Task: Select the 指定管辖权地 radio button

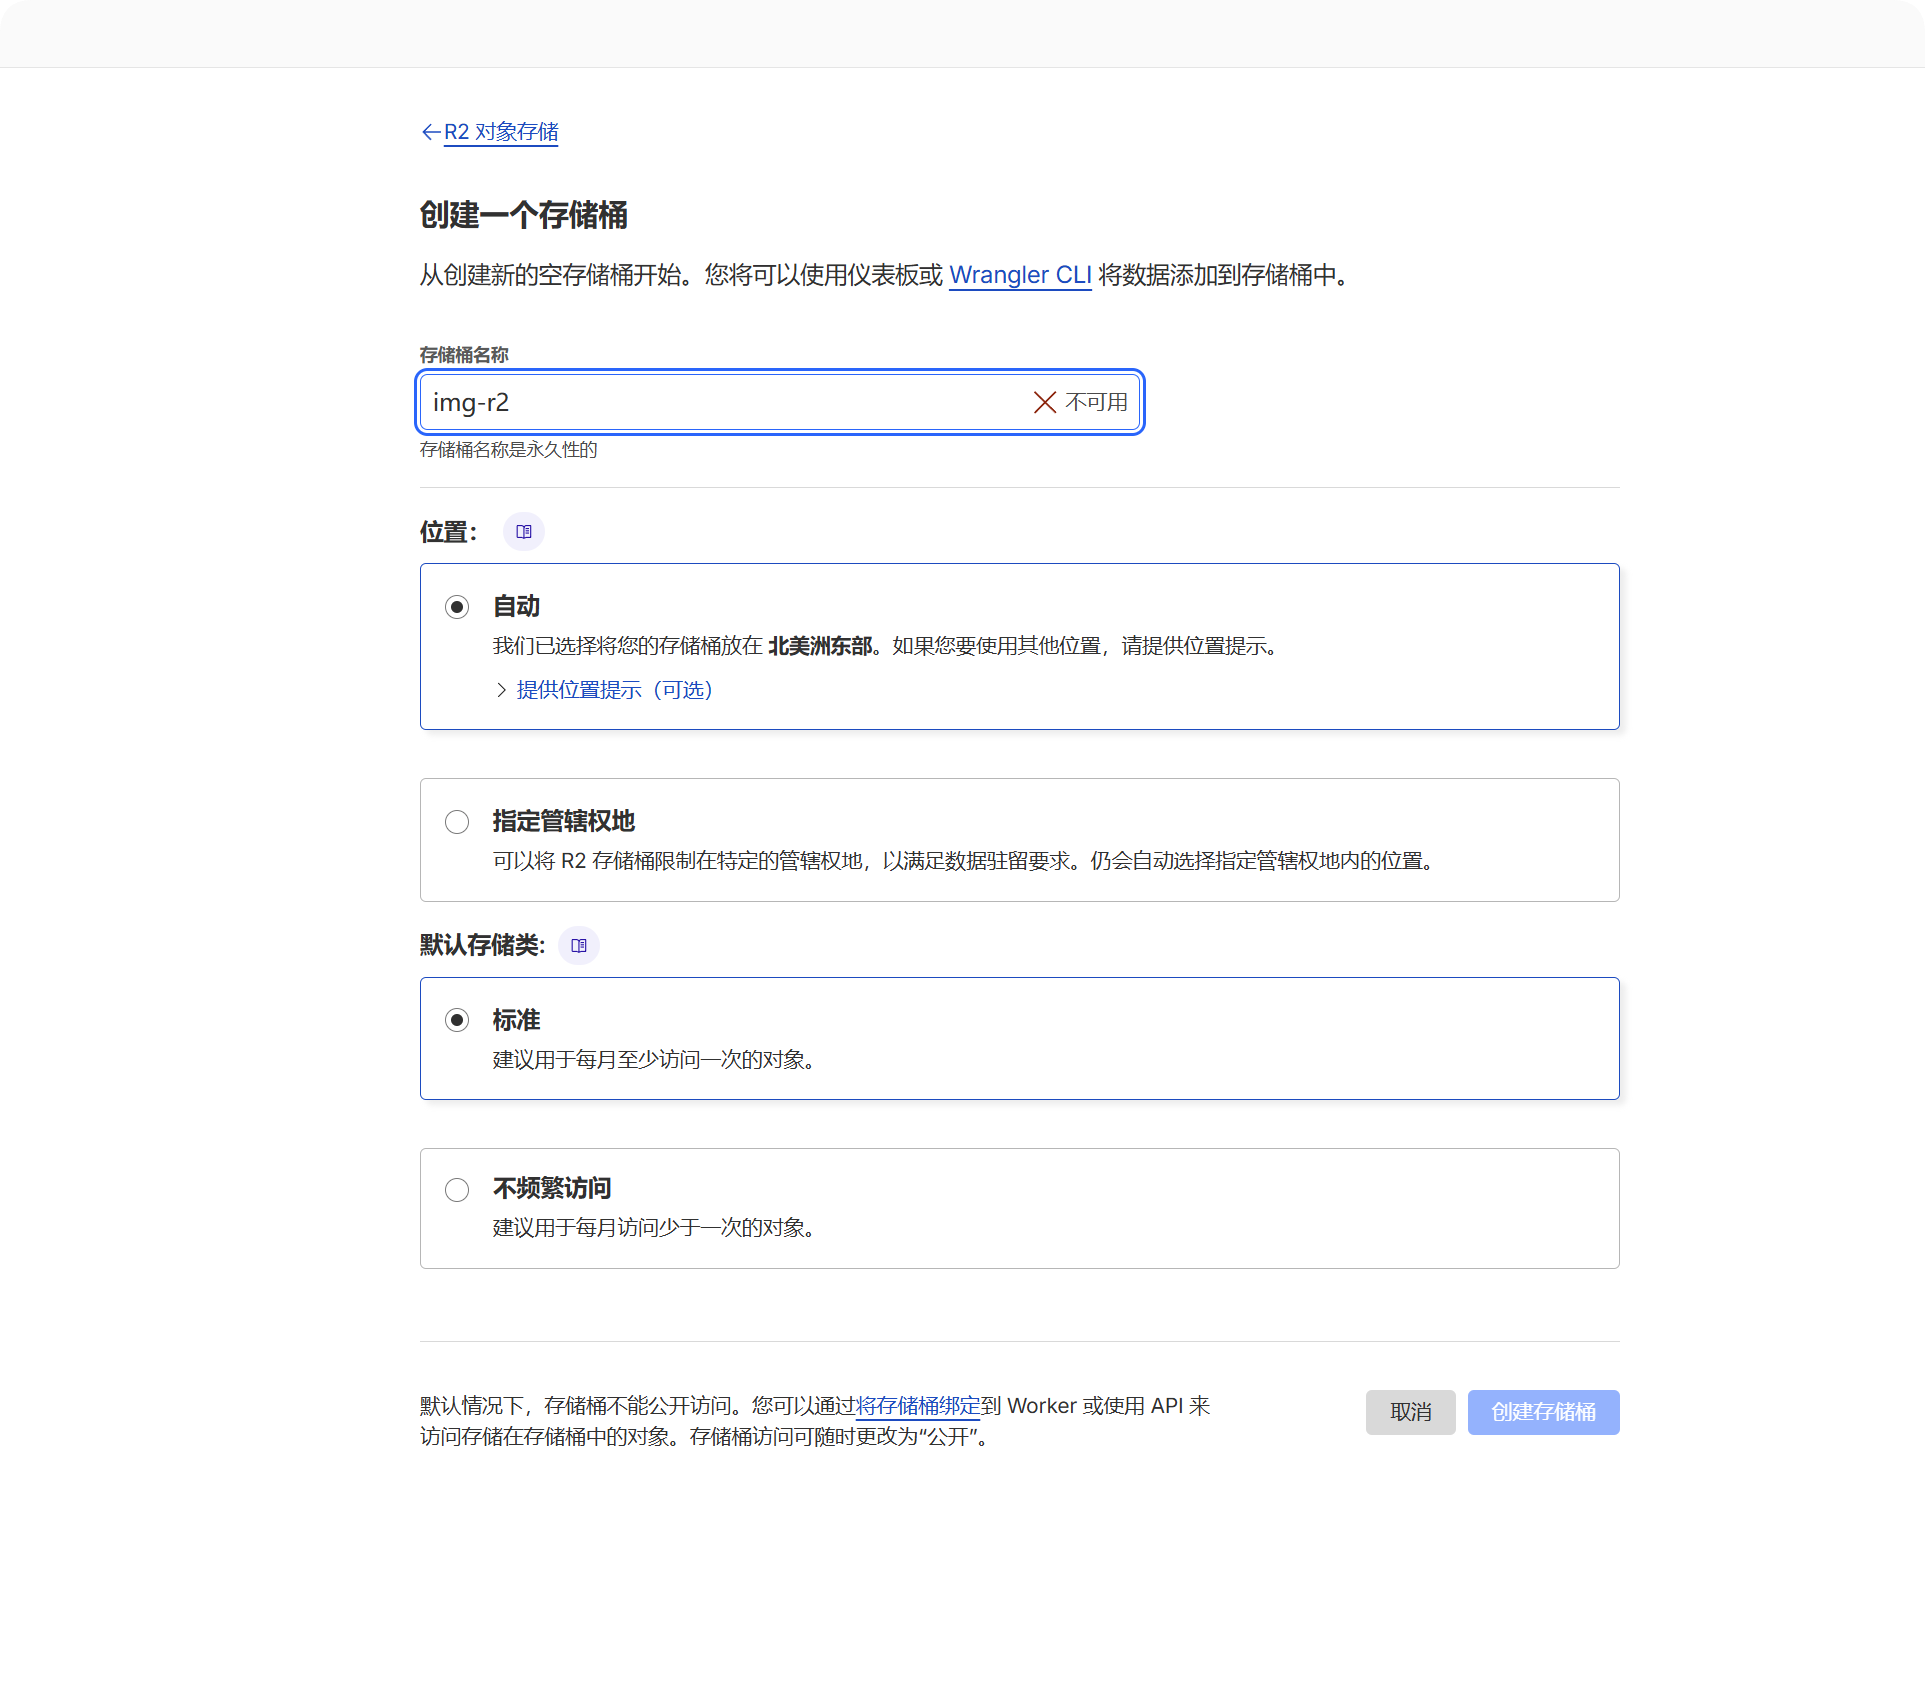Action: (457, 822)
